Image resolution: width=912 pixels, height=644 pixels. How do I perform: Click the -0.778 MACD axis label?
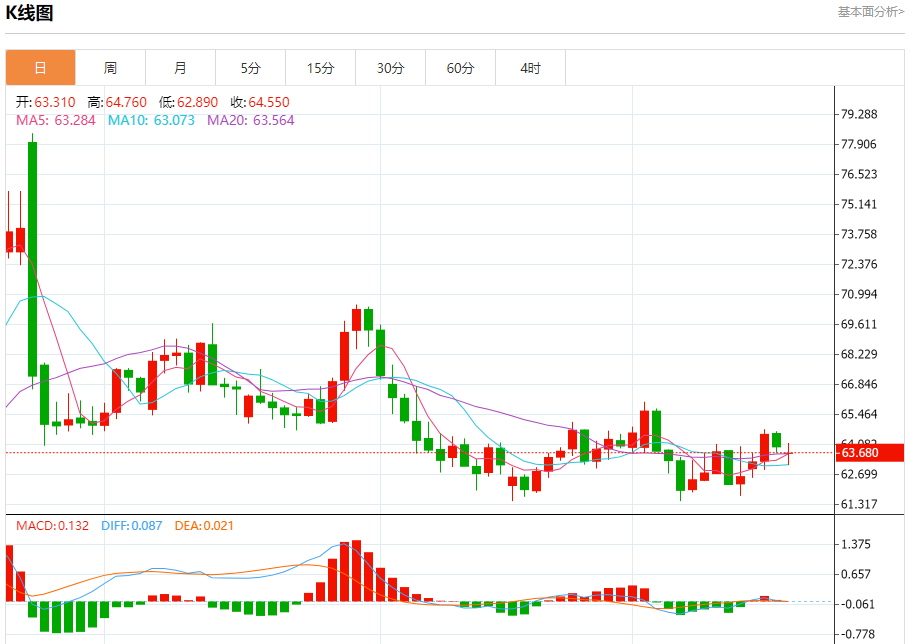point(857,634)
